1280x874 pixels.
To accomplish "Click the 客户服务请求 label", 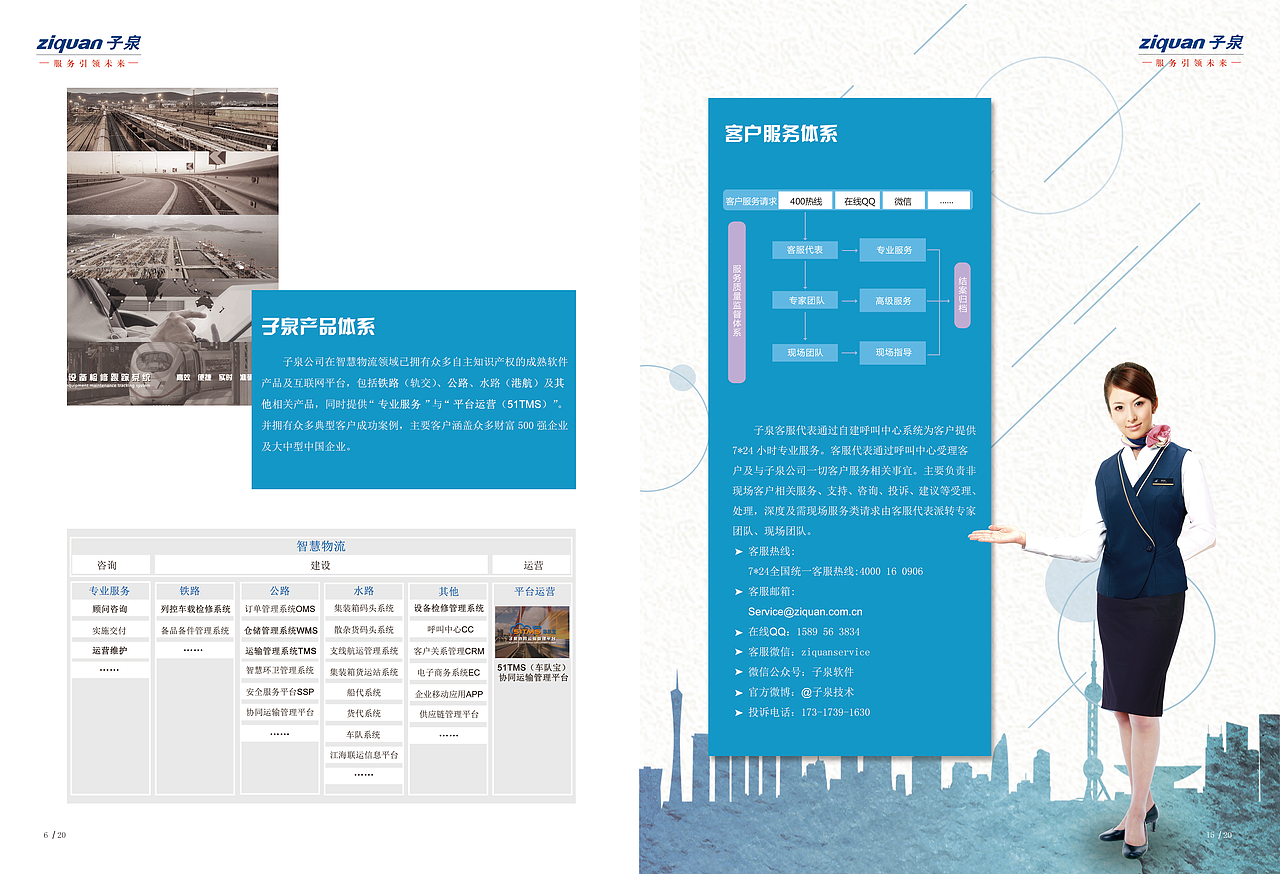I will click(x=751, y=201).
